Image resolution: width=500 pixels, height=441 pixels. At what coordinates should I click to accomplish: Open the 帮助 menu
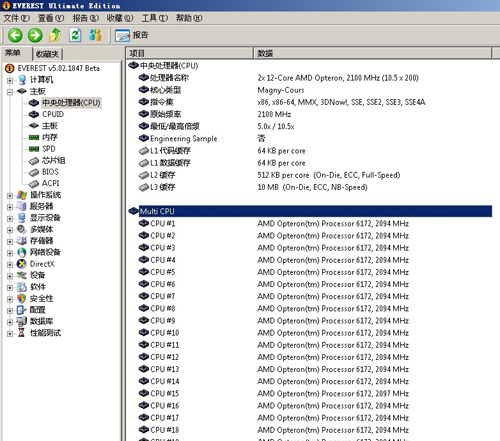click(189, 18)
